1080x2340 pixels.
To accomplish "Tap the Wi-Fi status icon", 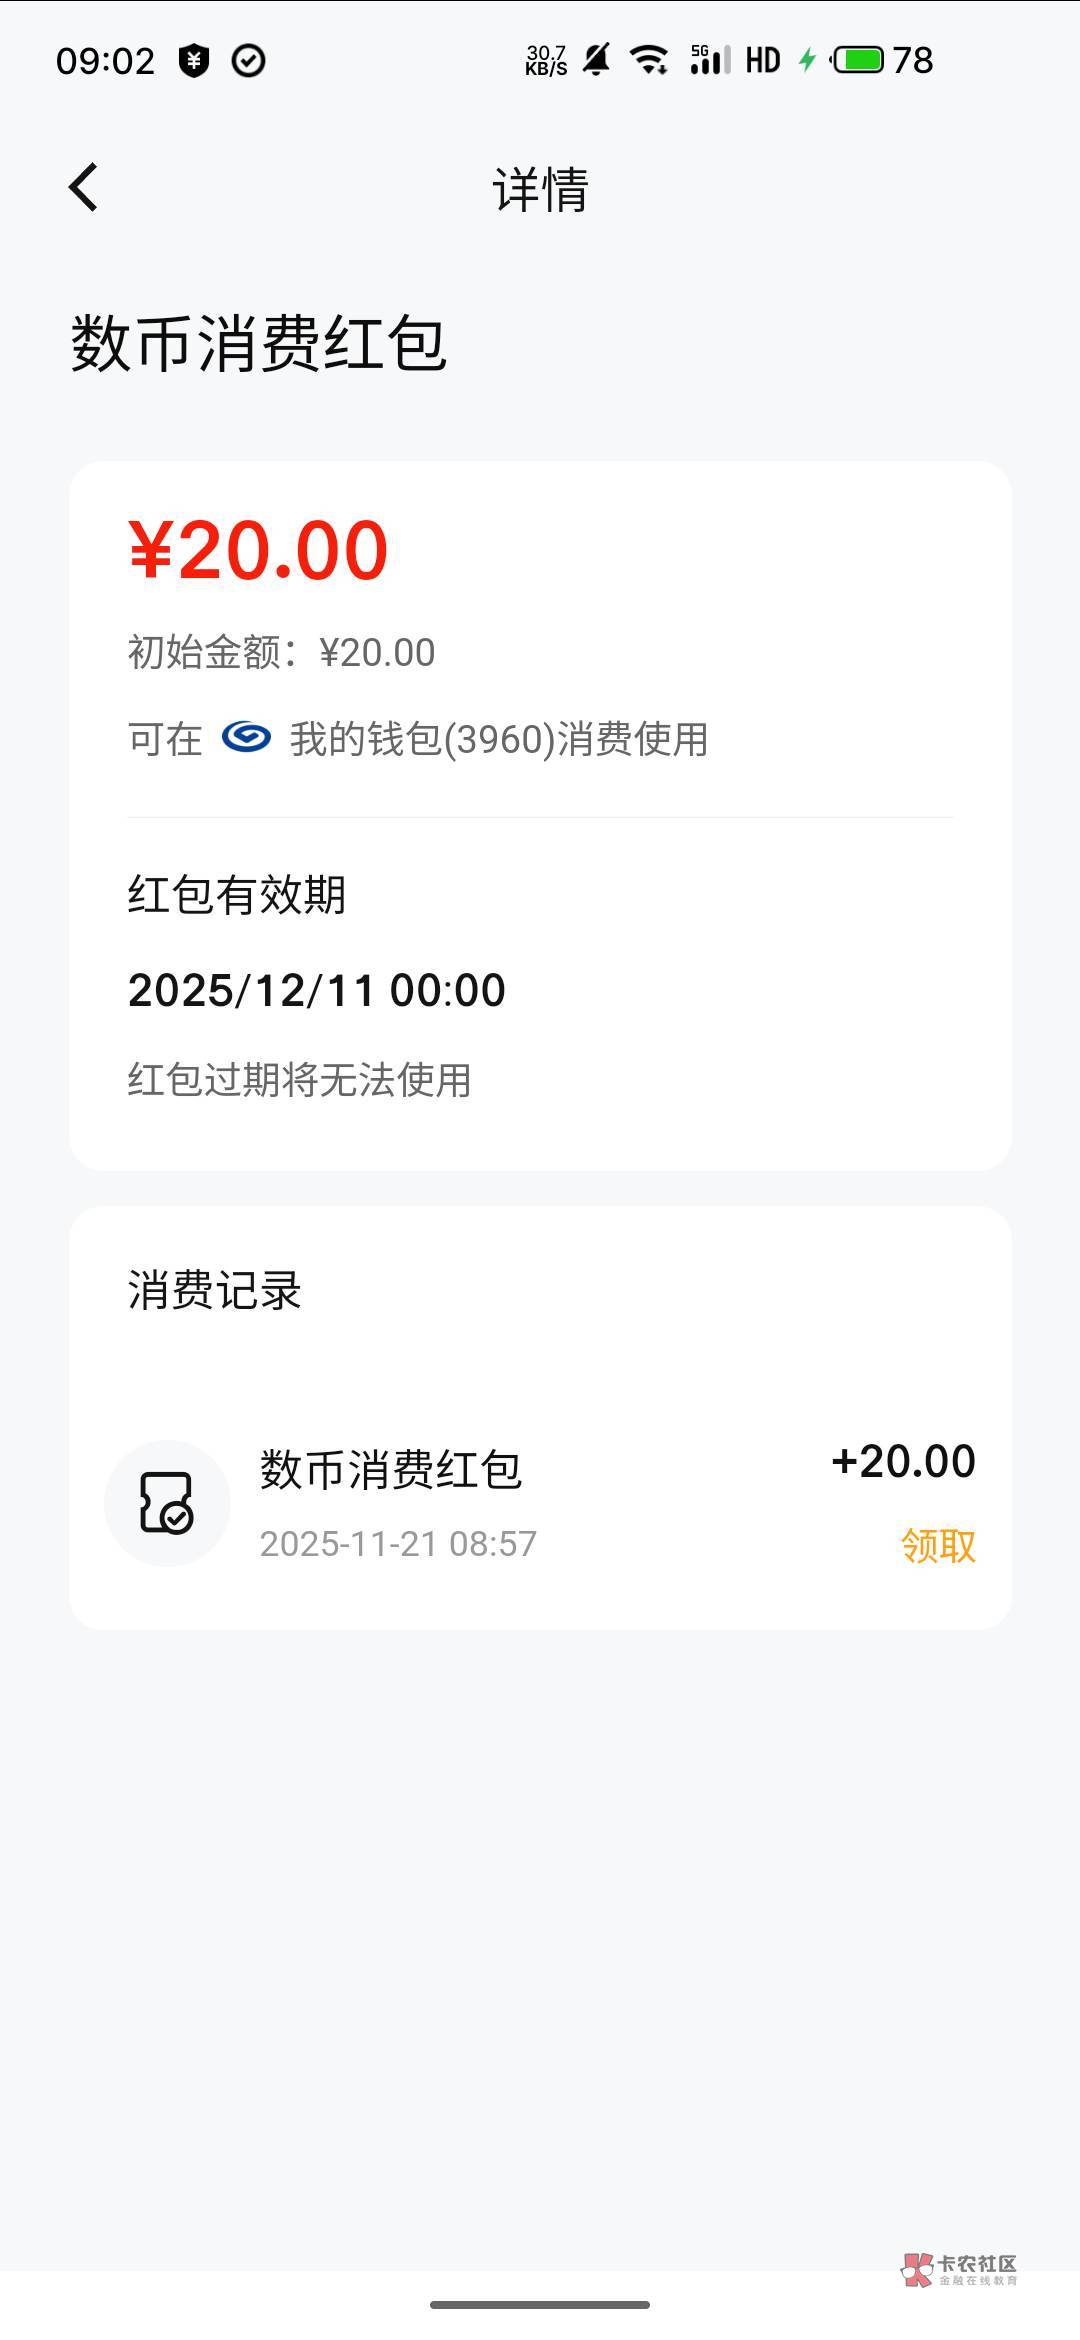I will (650, 60).
